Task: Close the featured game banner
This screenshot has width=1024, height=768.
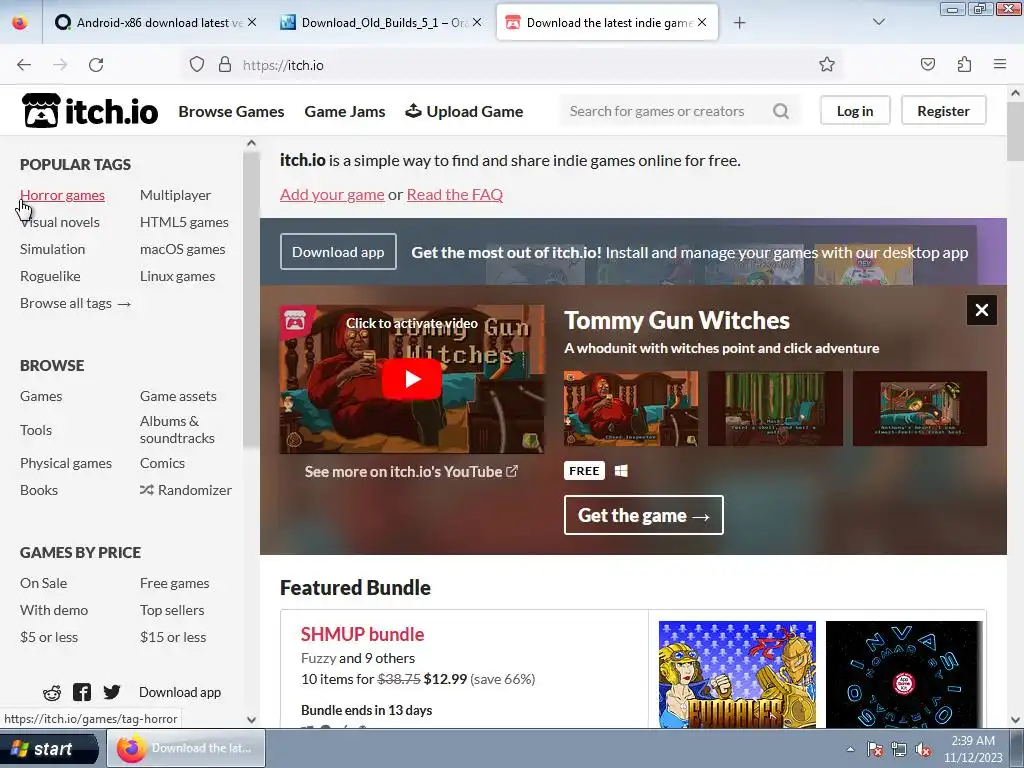Action: (x=981, y=310)
